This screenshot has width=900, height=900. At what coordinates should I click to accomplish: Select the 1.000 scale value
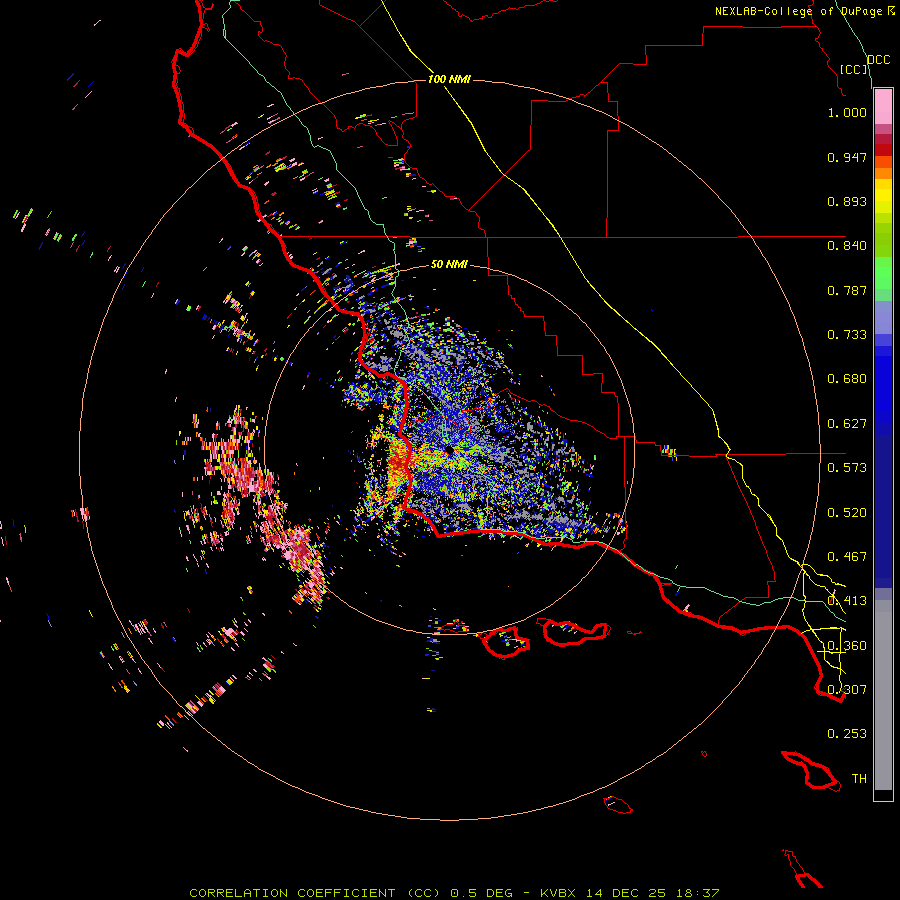(847, 112)
